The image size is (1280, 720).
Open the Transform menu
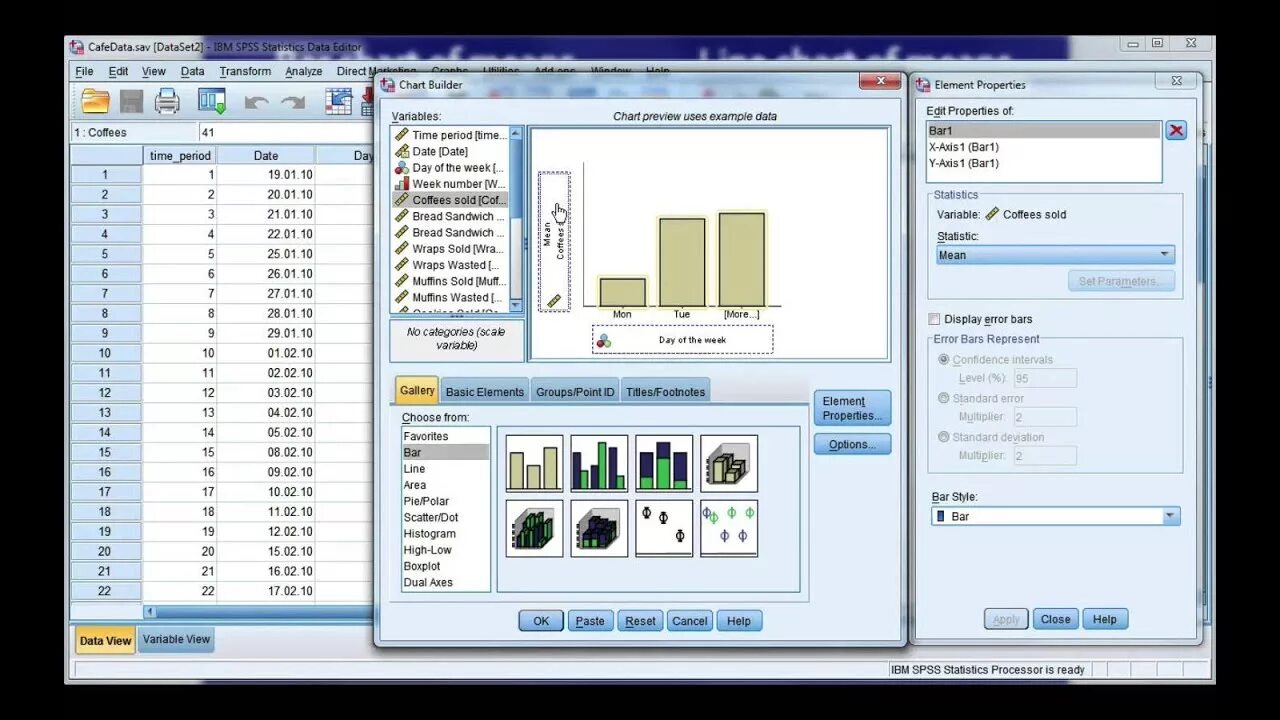point(245,71)
